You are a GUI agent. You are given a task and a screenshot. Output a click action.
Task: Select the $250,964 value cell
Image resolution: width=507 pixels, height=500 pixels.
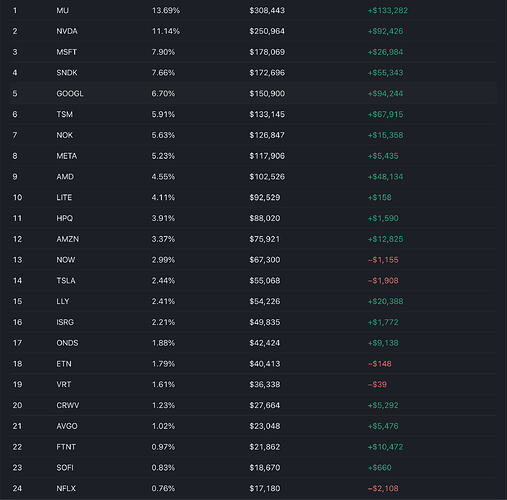click(x=267, y=31)
